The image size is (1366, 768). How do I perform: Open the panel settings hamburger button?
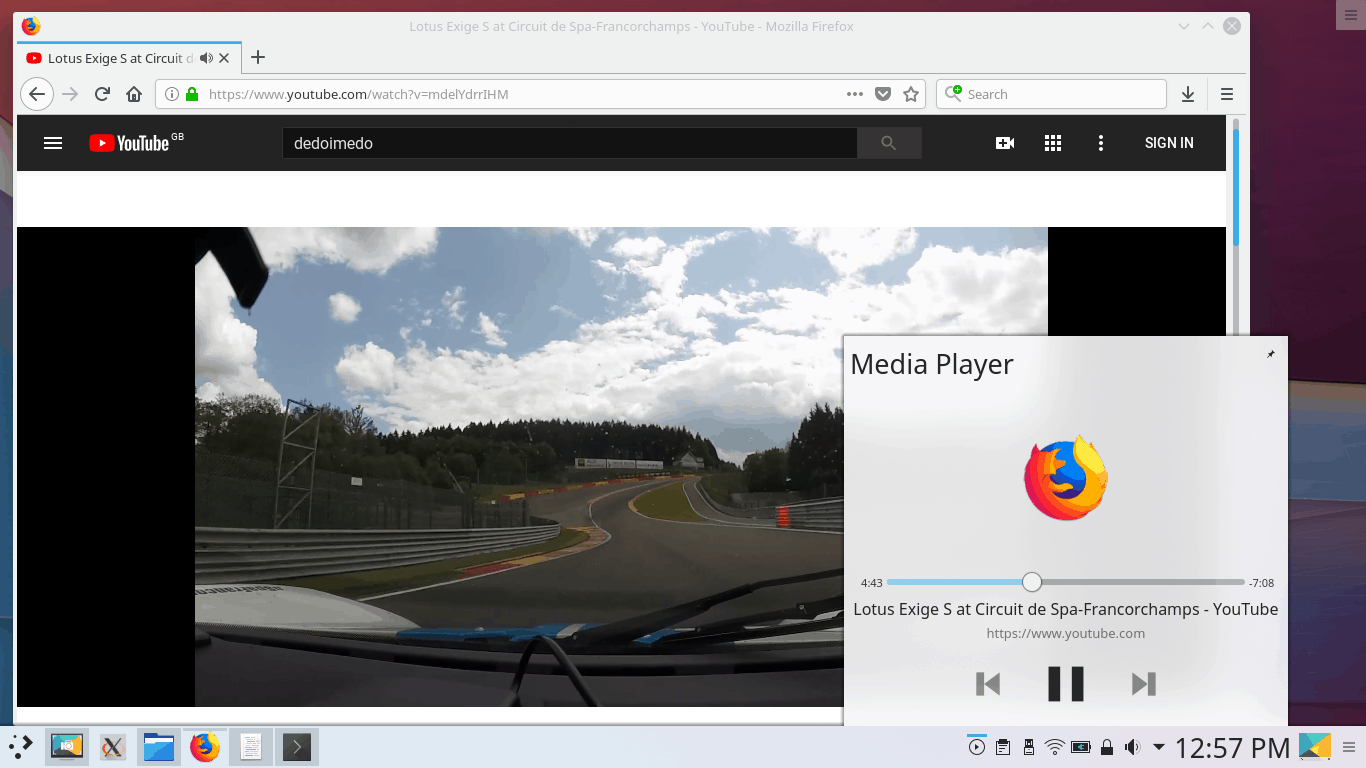point(1349,747)
